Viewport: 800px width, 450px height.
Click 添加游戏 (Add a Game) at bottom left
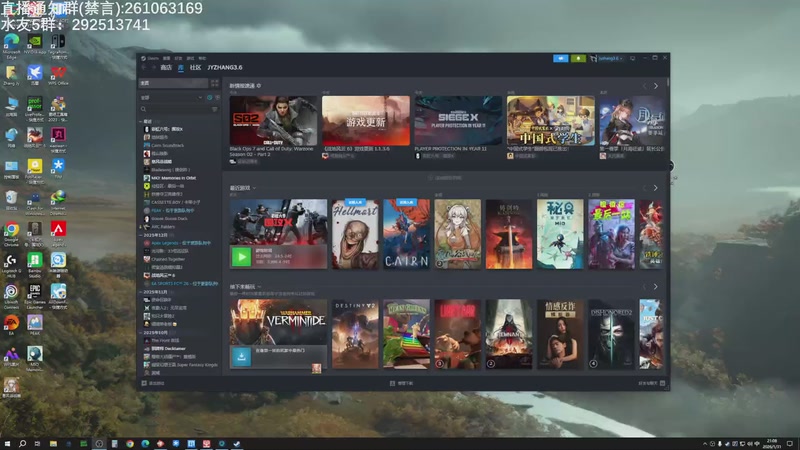(153, 383)
